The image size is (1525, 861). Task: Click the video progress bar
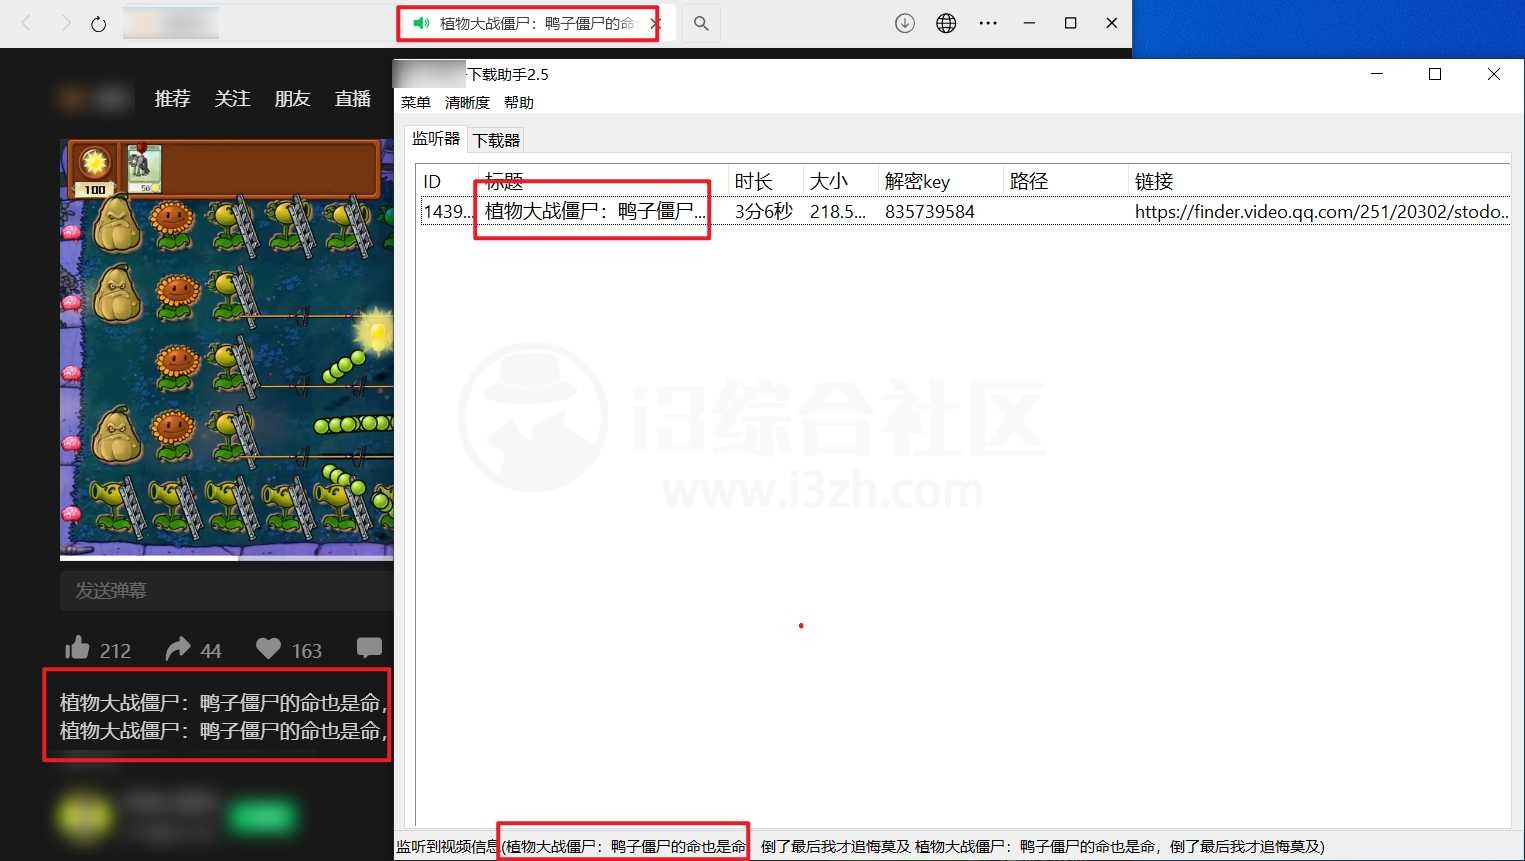pyautogui.click(x=227, y=558)
